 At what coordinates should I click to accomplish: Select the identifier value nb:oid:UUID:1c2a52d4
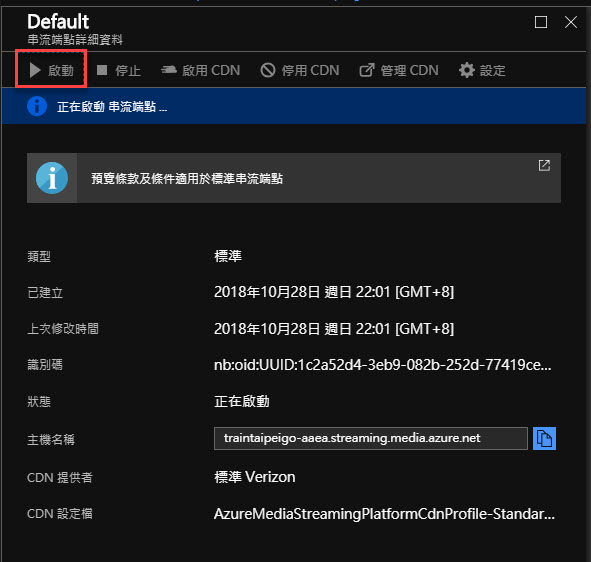click(x=383, y=365)
